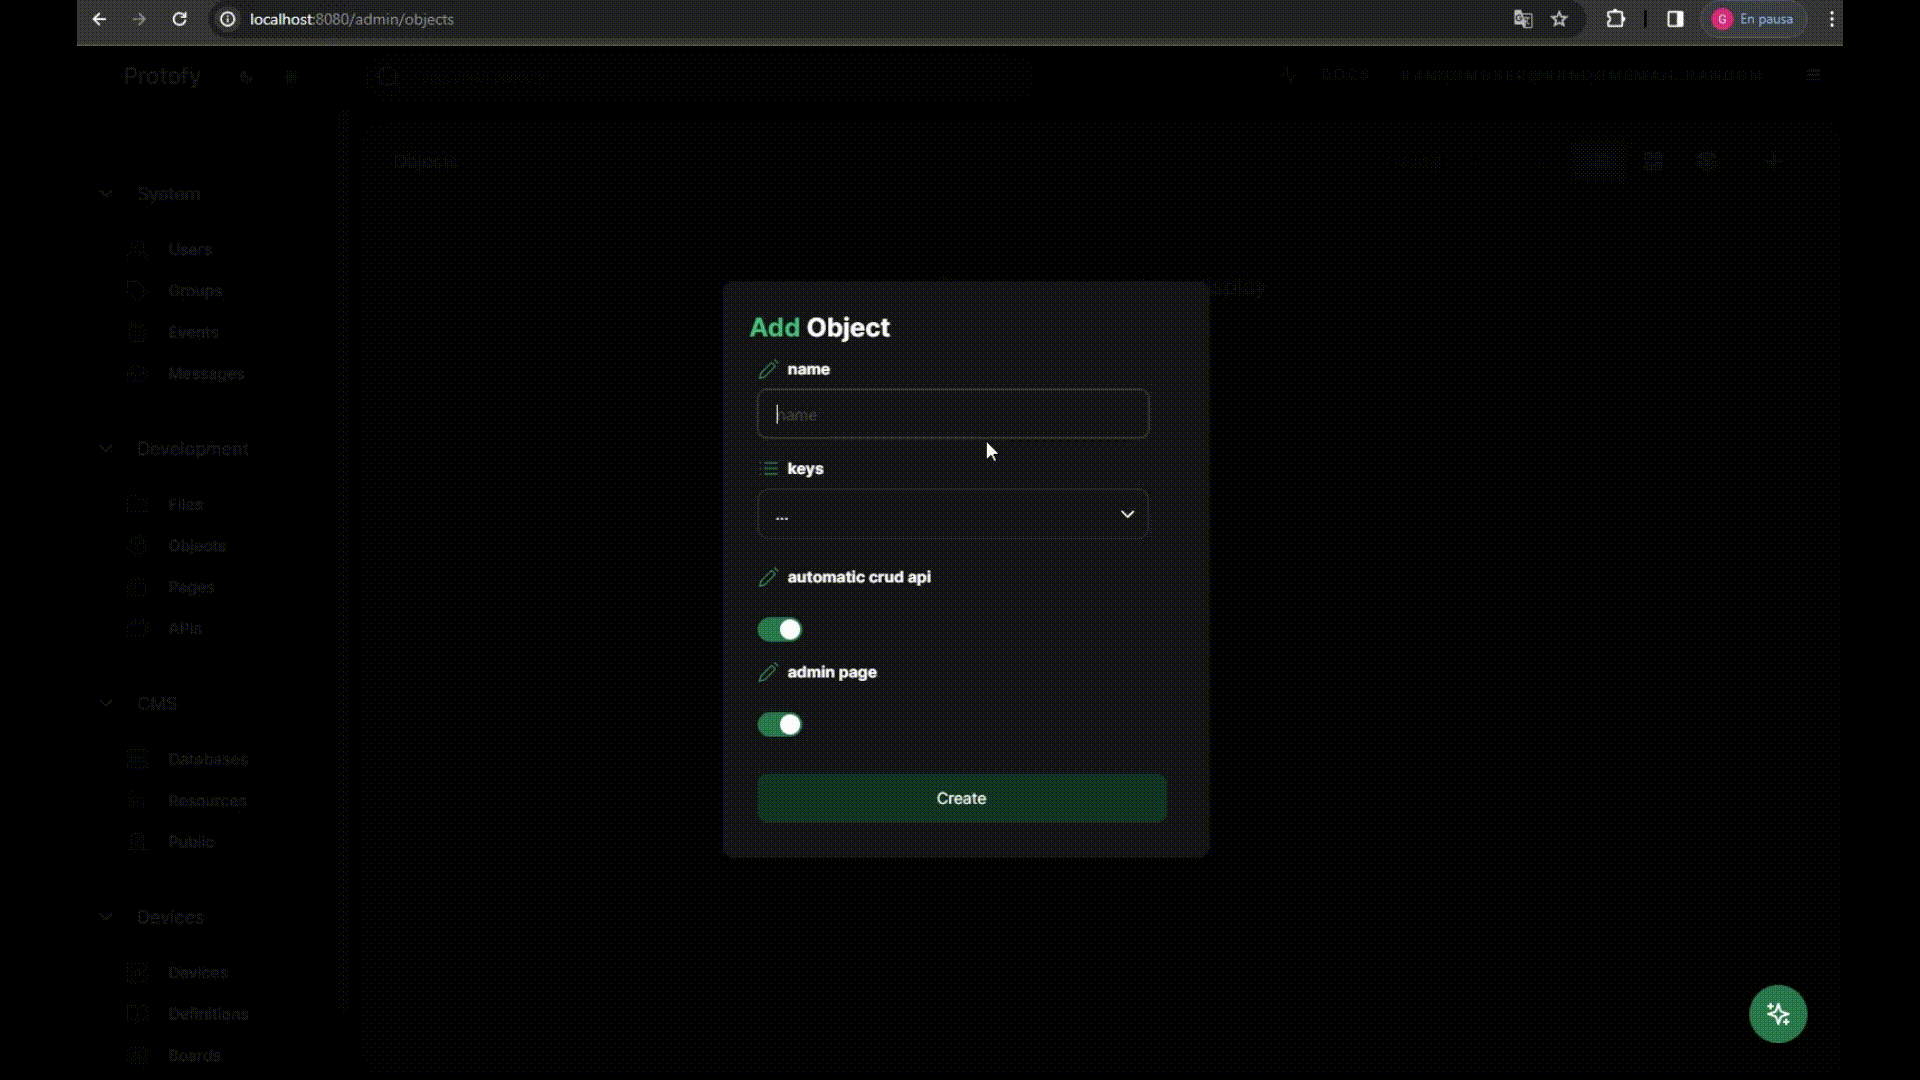This screenshot has height=1080, width=1920.
Task: Open the browser extensions puzzle icon
Action: 1615,19
